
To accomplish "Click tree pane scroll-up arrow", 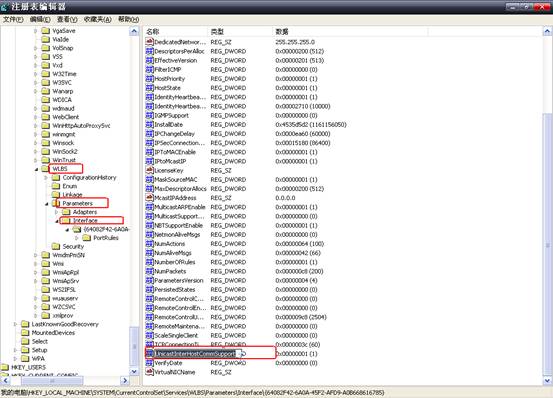I will (x=134, y=31).
